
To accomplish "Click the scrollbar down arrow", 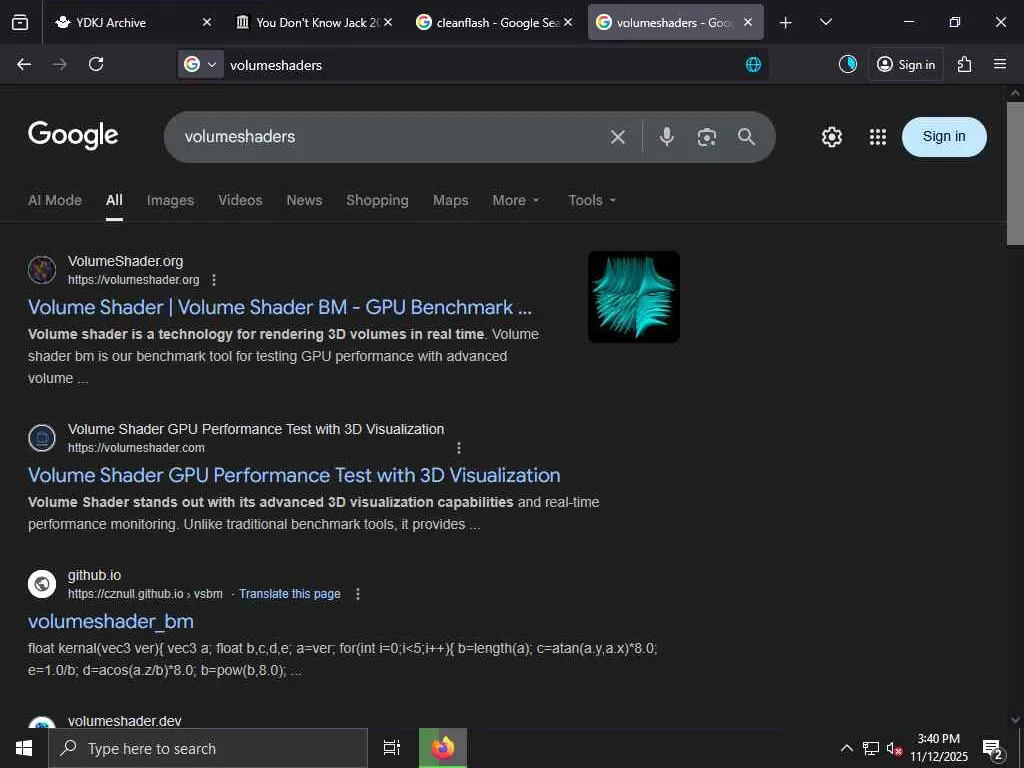I will (x=1015, y=720).
